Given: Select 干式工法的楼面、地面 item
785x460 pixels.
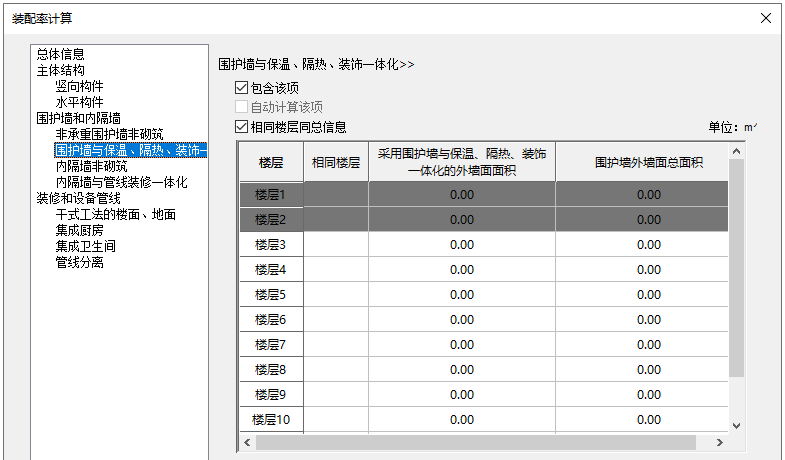Looking at the screenshot, I should click(115, 215).
